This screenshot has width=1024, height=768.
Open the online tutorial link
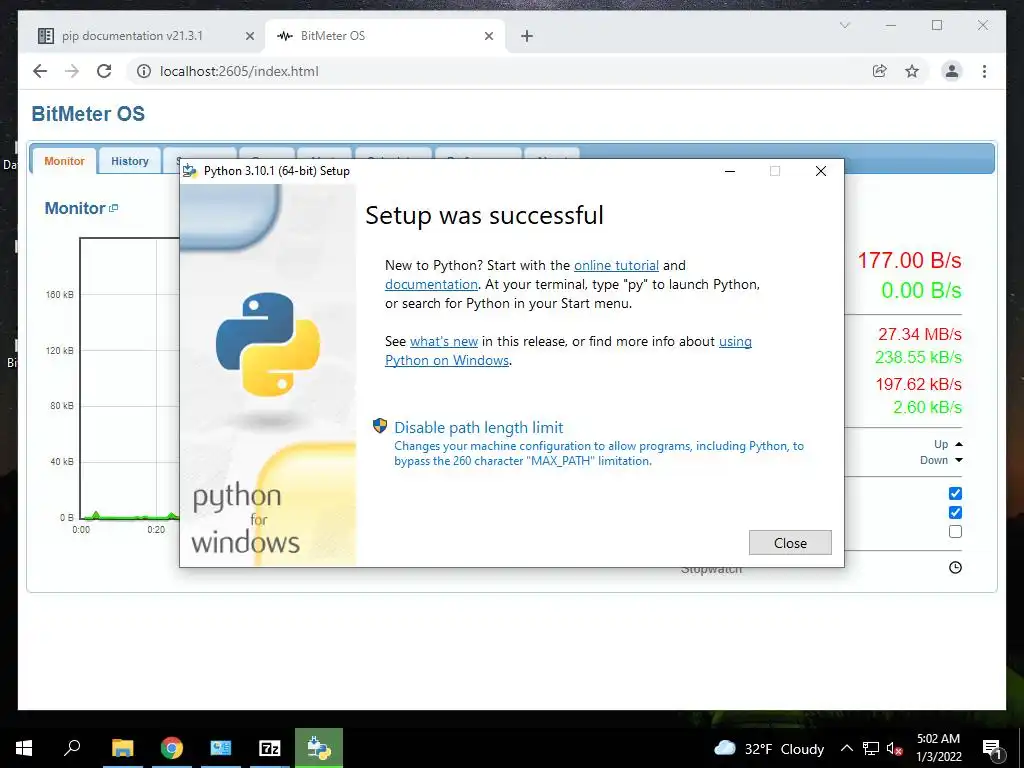(616, 265)
